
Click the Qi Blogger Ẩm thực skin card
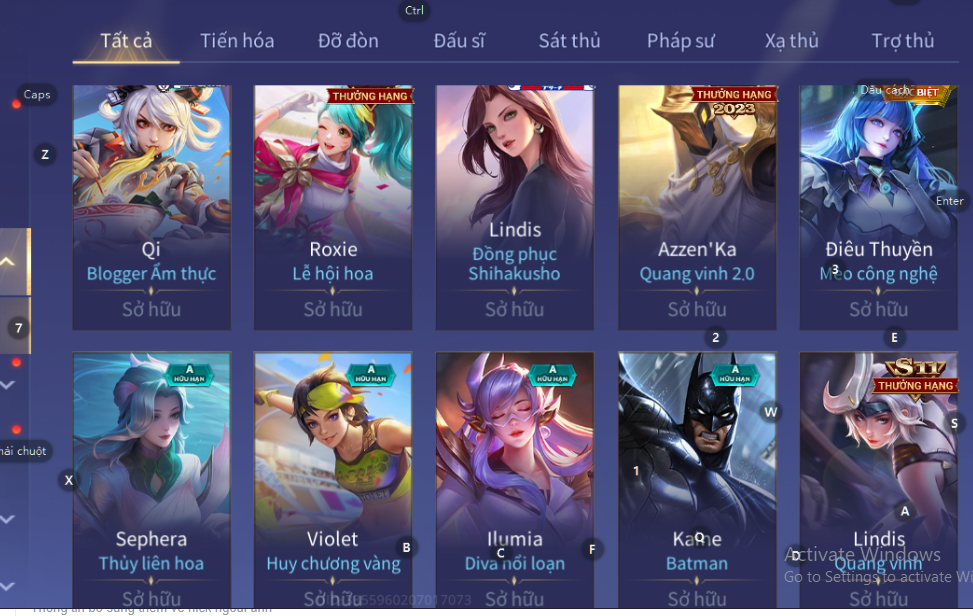(x=151, y=207)
